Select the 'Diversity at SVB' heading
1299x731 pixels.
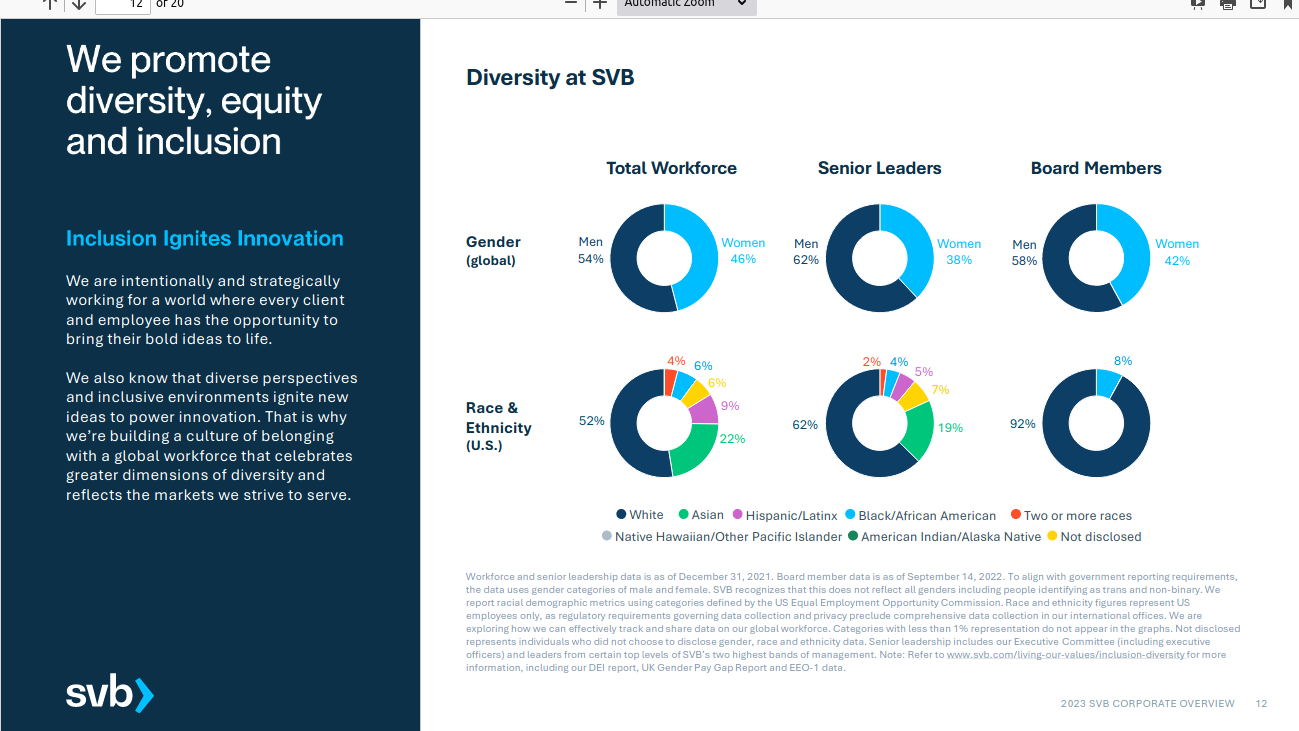pyautogui.click(x=550, y=77)
